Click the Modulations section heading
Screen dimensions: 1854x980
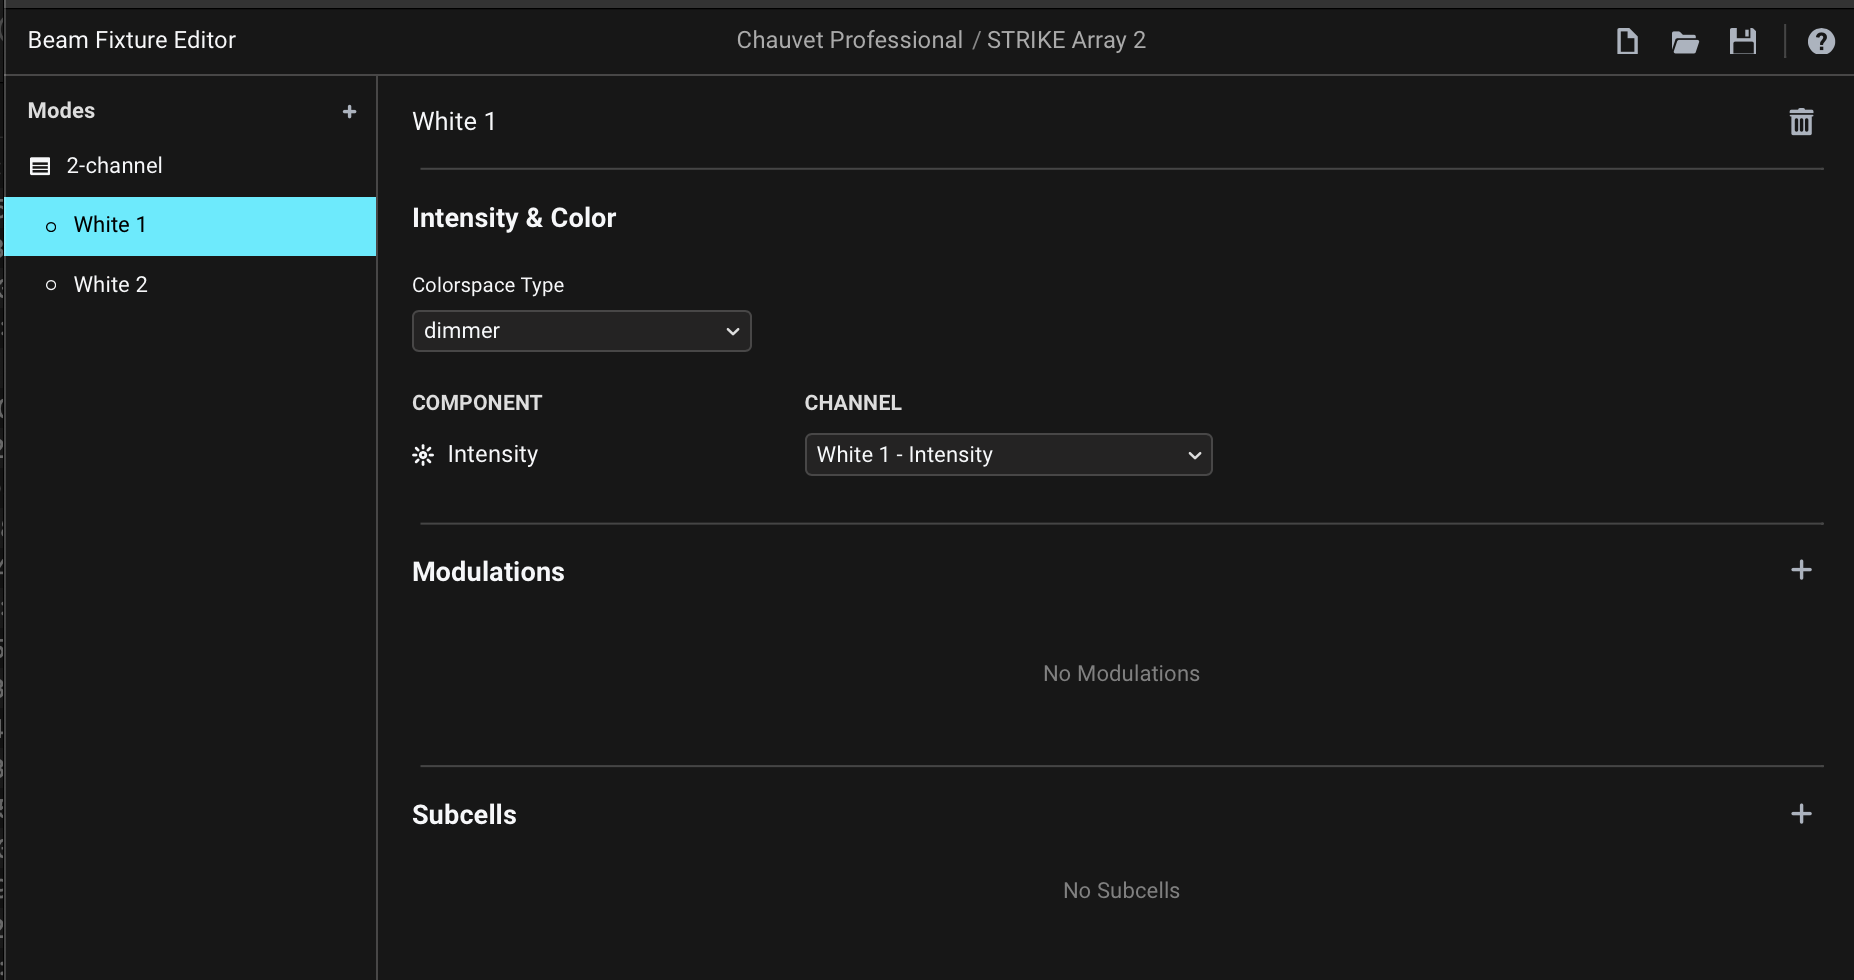coord(488,572)
